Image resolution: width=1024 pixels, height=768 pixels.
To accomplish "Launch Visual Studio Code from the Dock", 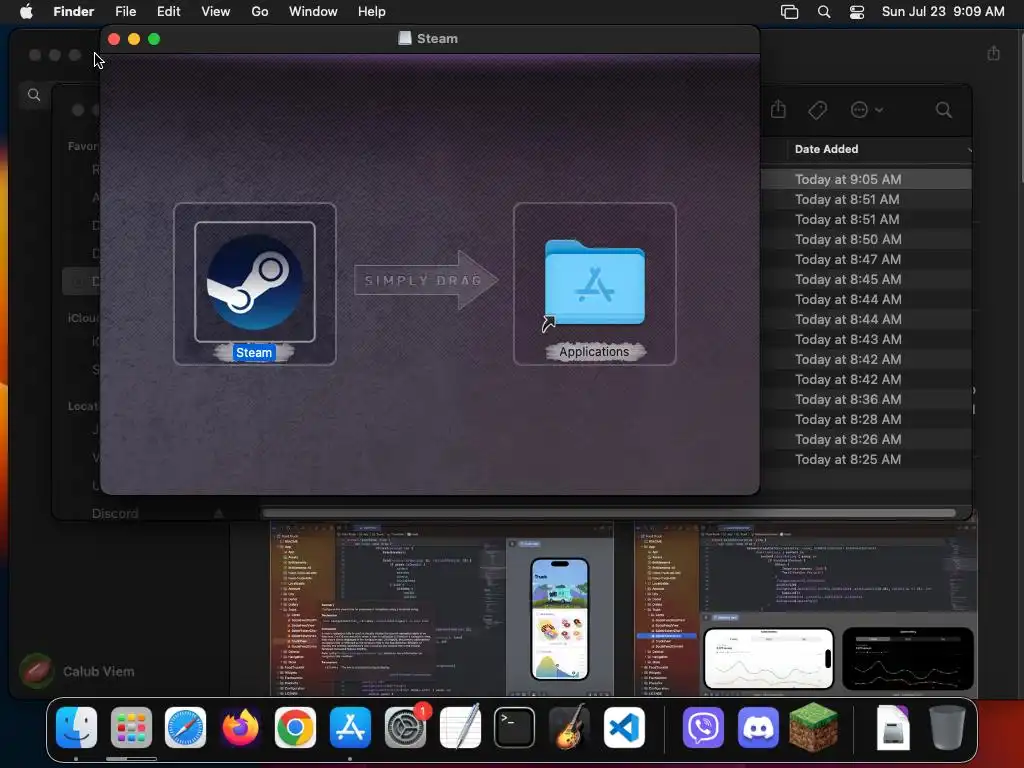I will 624,728.
